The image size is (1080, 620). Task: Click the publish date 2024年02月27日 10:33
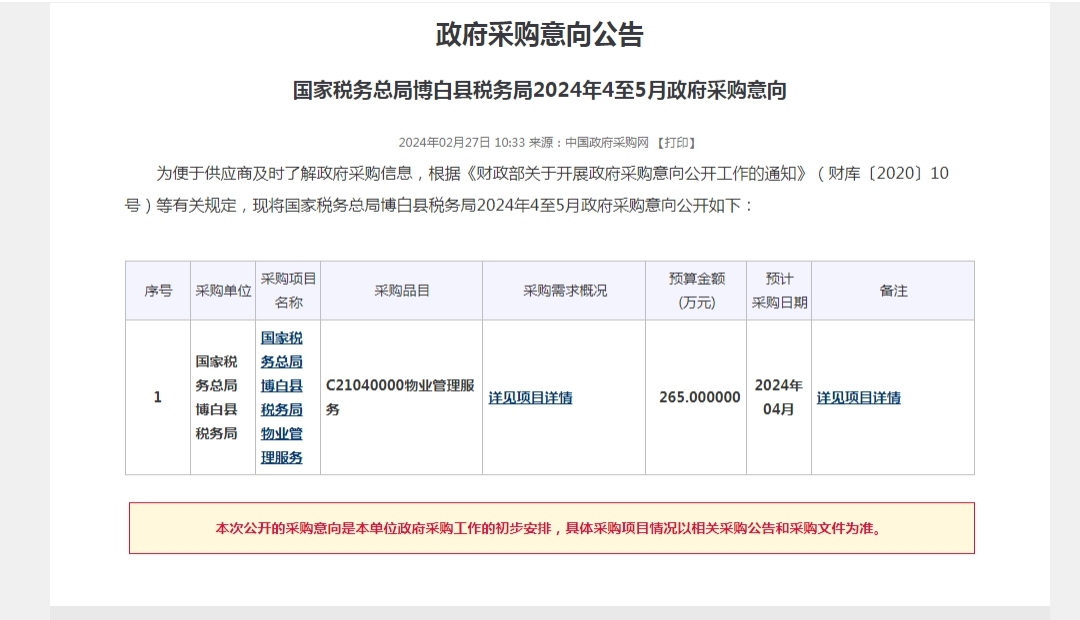point(461,143)
